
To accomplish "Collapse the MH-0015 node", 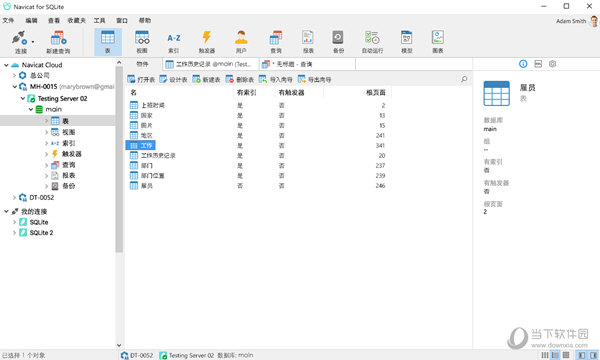I will tap(14, 86).
